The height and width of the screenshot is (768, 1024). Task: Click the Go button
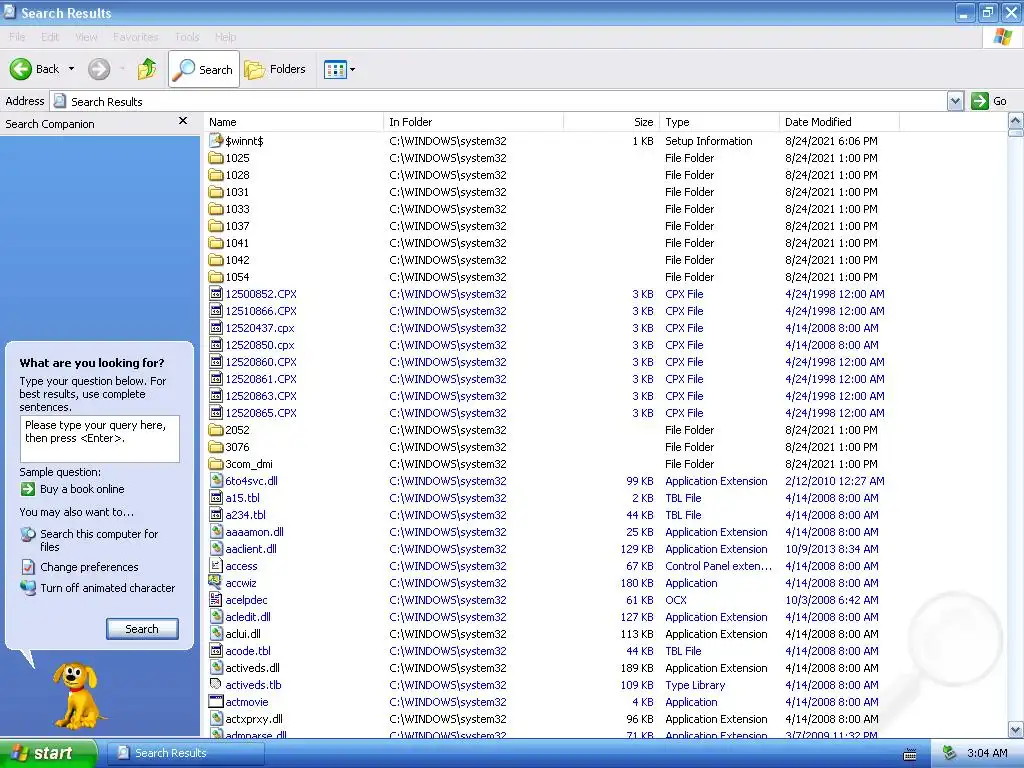coord(989,101)
